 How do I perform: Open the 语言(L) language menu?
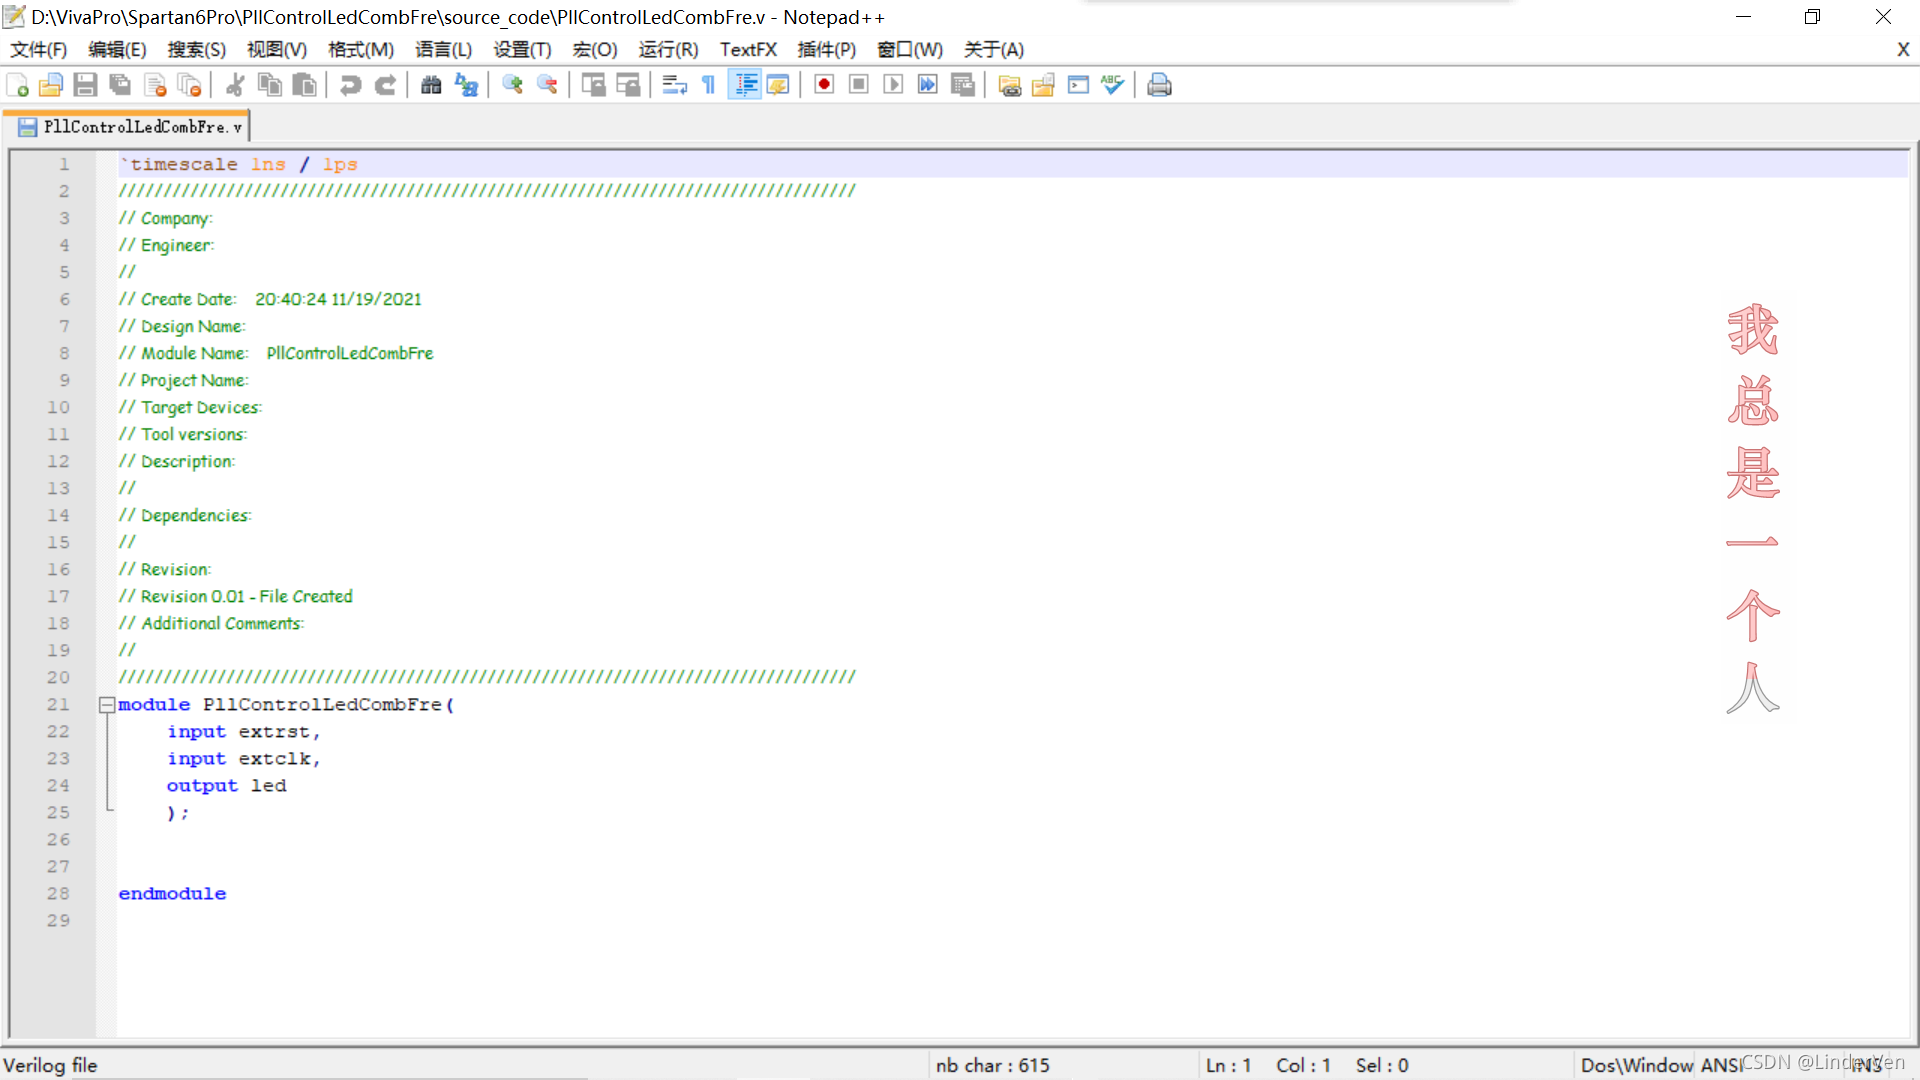coord(443,49)
